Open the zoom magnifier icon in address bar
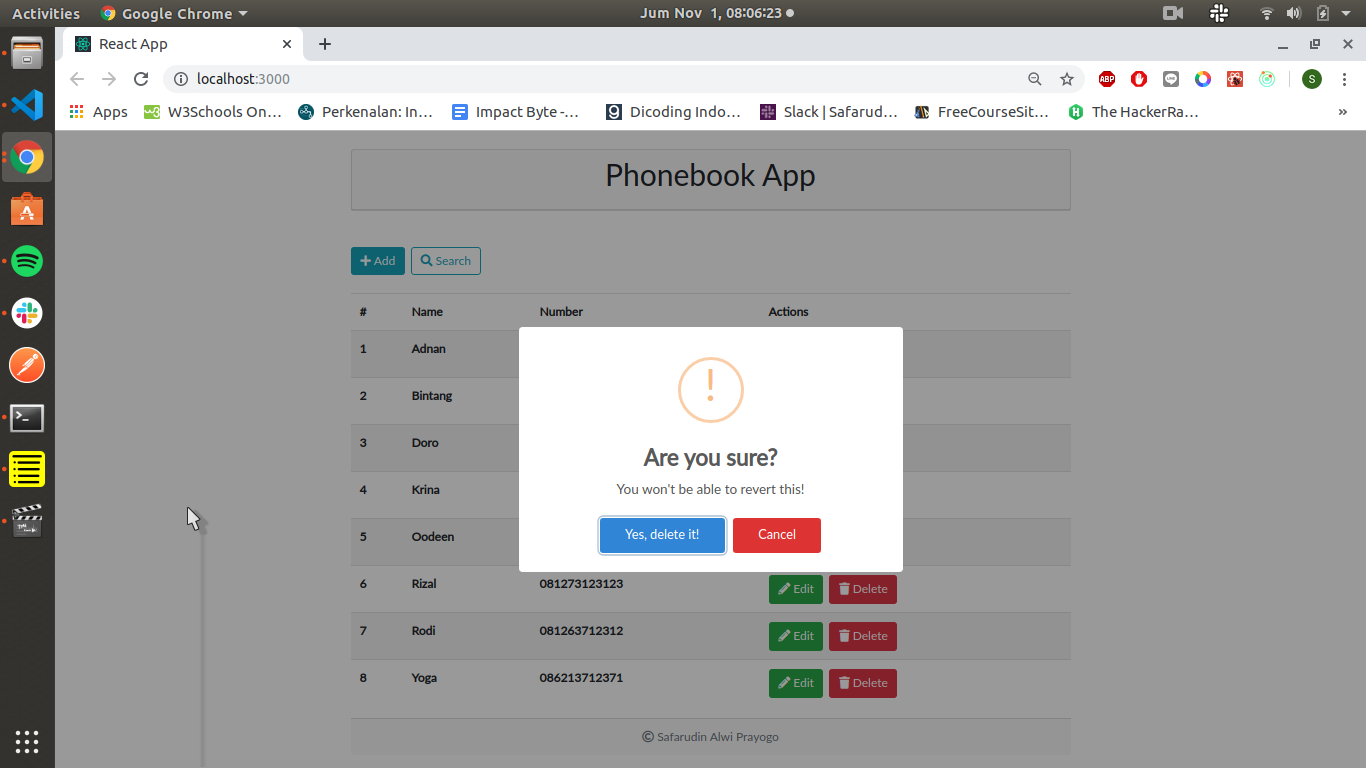This screenshot has height=768, width=1366. (1035, 79)
